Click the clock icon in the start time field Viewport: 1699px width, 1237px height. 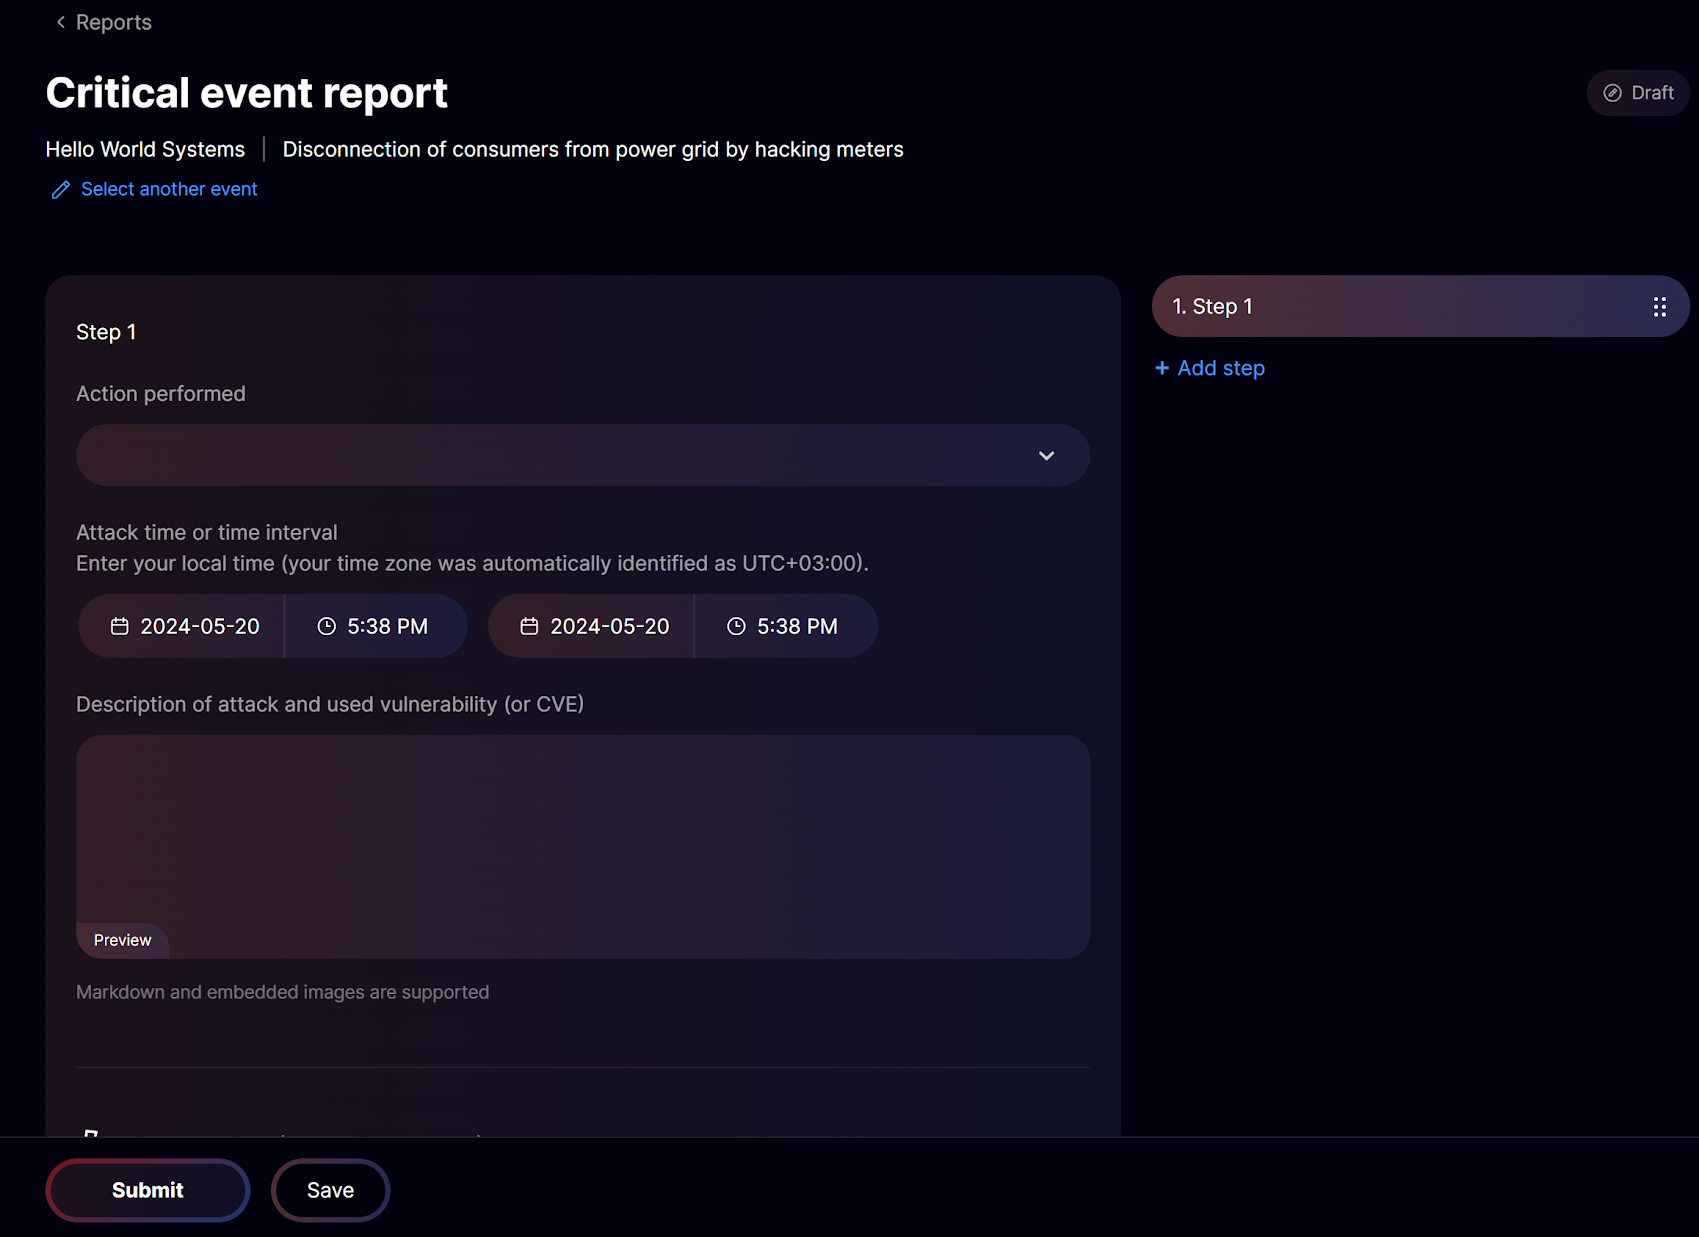pyautogui.click(x=326, y=626)
